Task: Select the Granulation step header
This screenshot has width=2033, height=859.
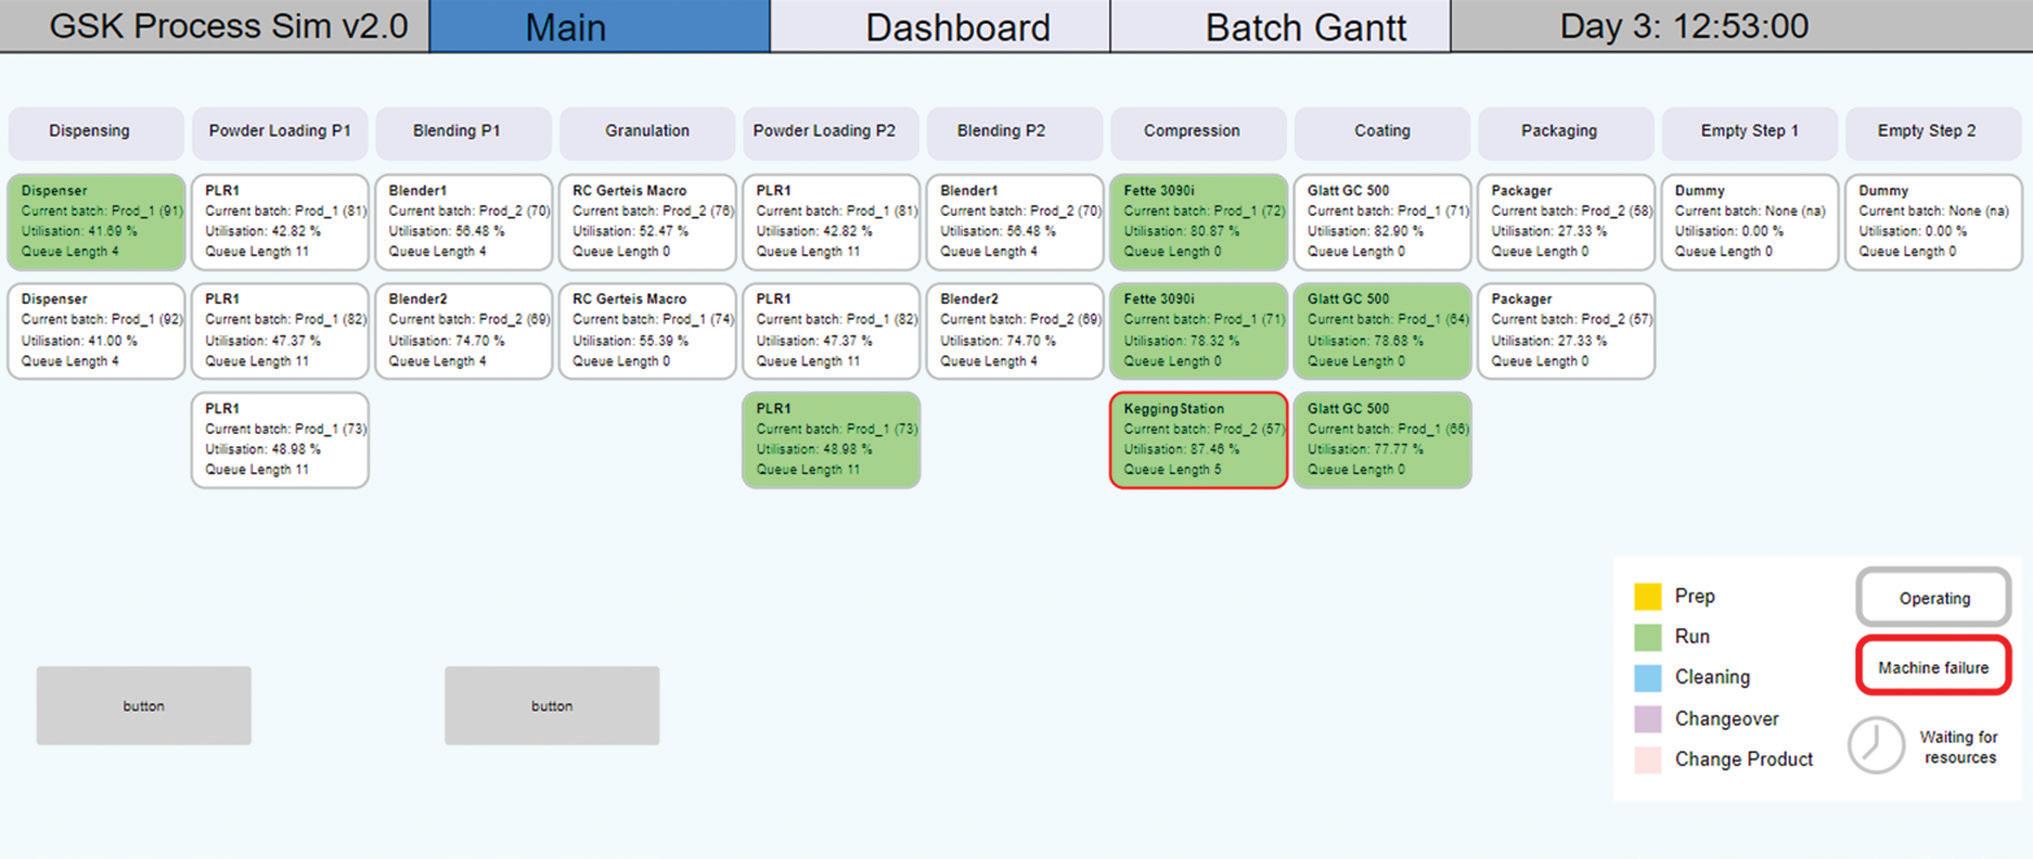Action: (647, 132)
